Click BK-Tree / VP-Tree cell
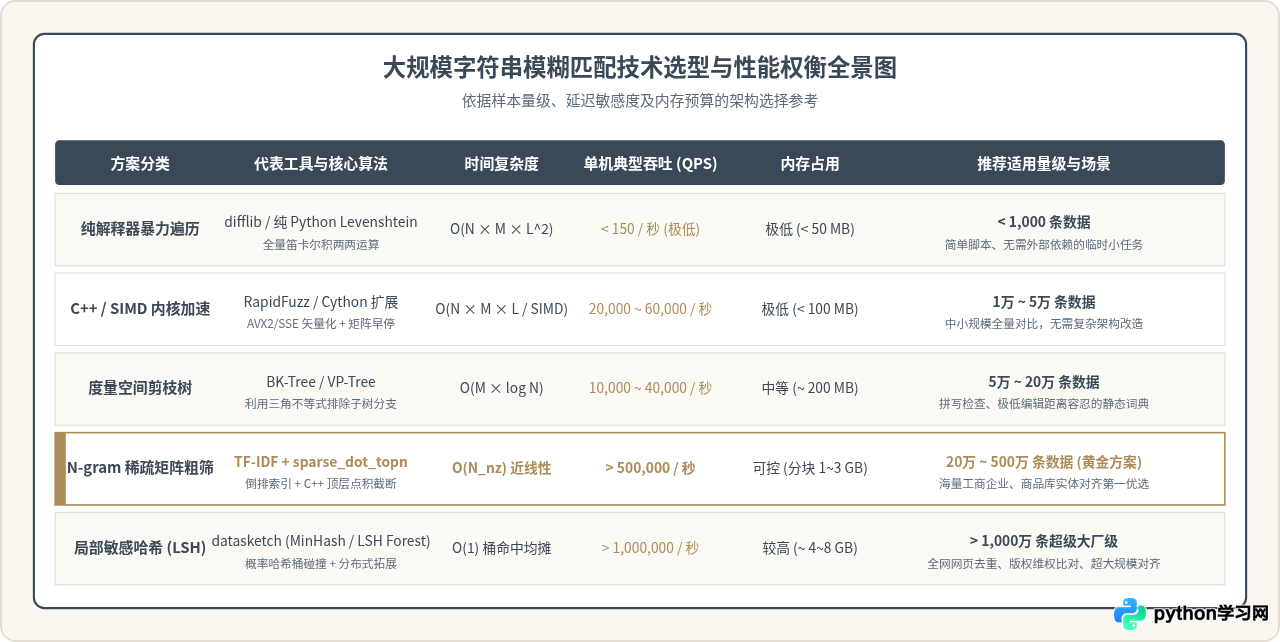This screenshot has height=642, width=1280. coord(321,382)
